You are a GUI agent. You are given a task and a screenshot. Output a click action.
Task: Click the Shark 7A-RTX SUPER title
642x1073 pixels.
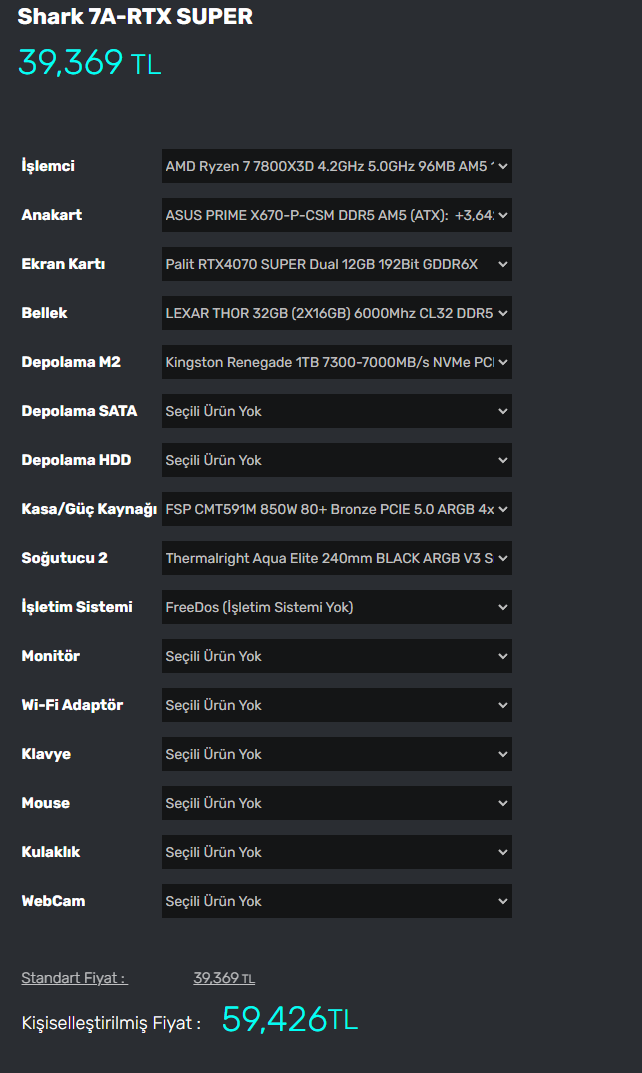135,17
